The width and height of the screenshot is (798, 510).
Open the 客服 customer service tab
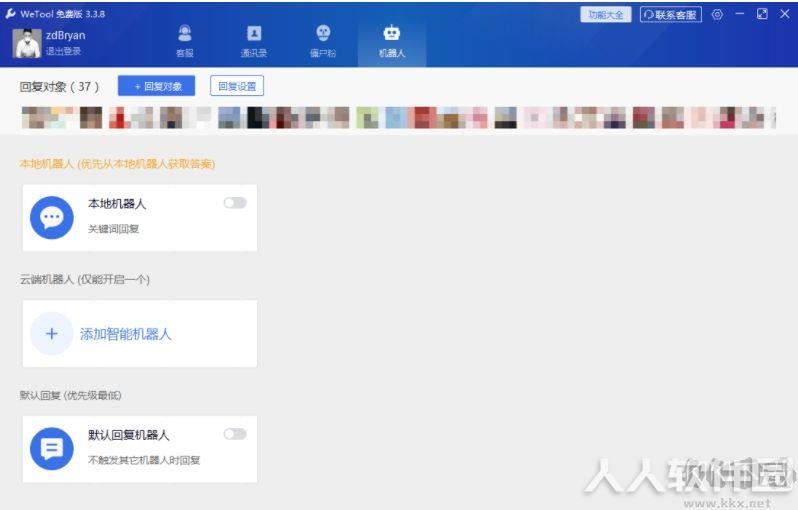[185, 41]
